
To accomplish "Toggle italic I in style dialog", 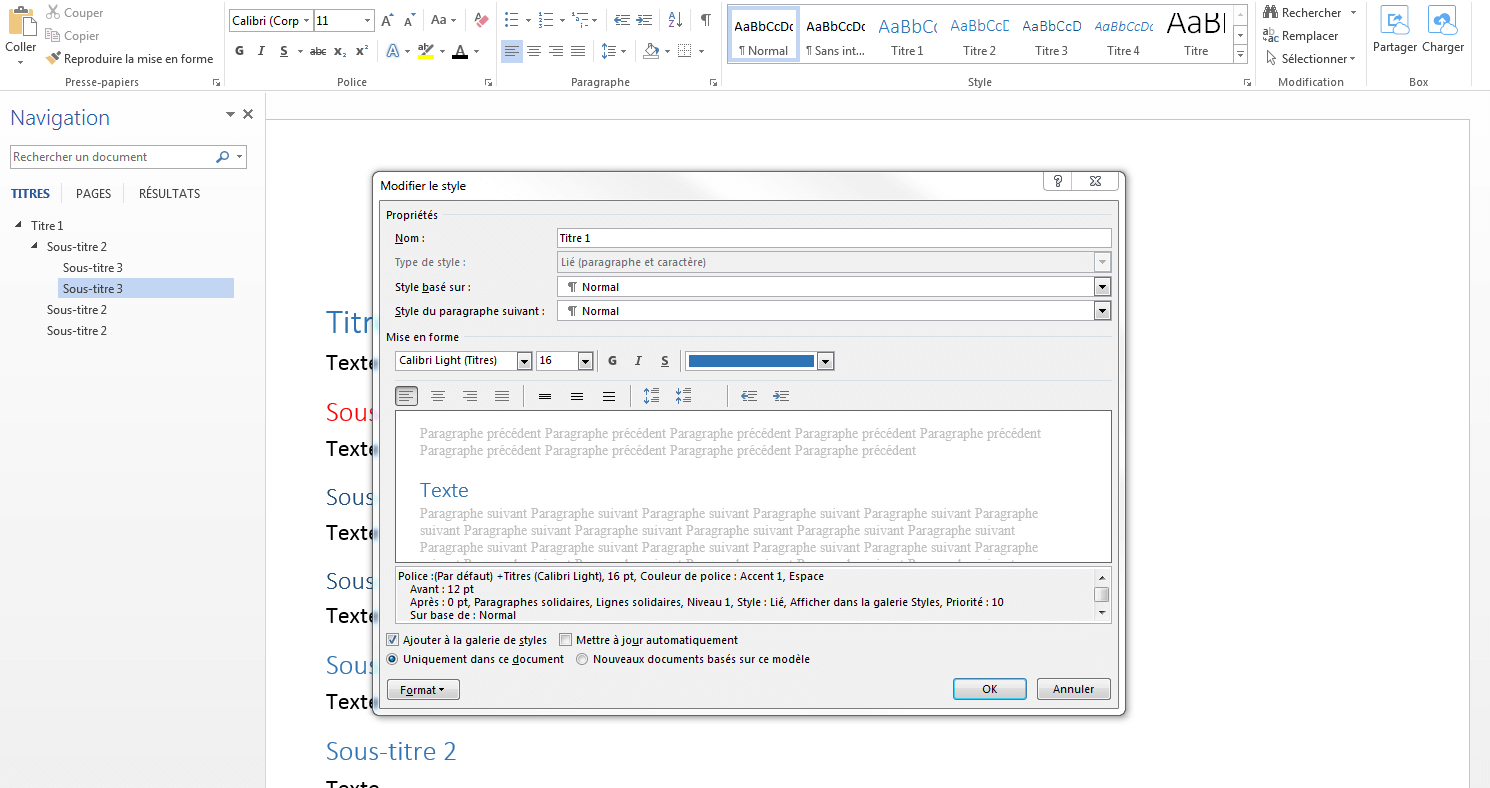I will 638,361.
